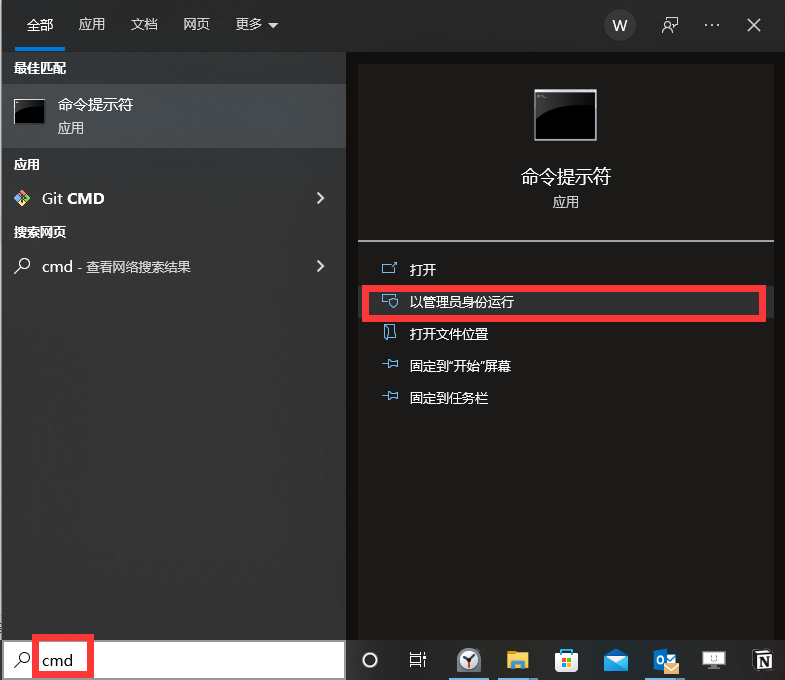The image size is (785, 680).
Task: Click the search box magnifier icon
Action: [22, 659]
